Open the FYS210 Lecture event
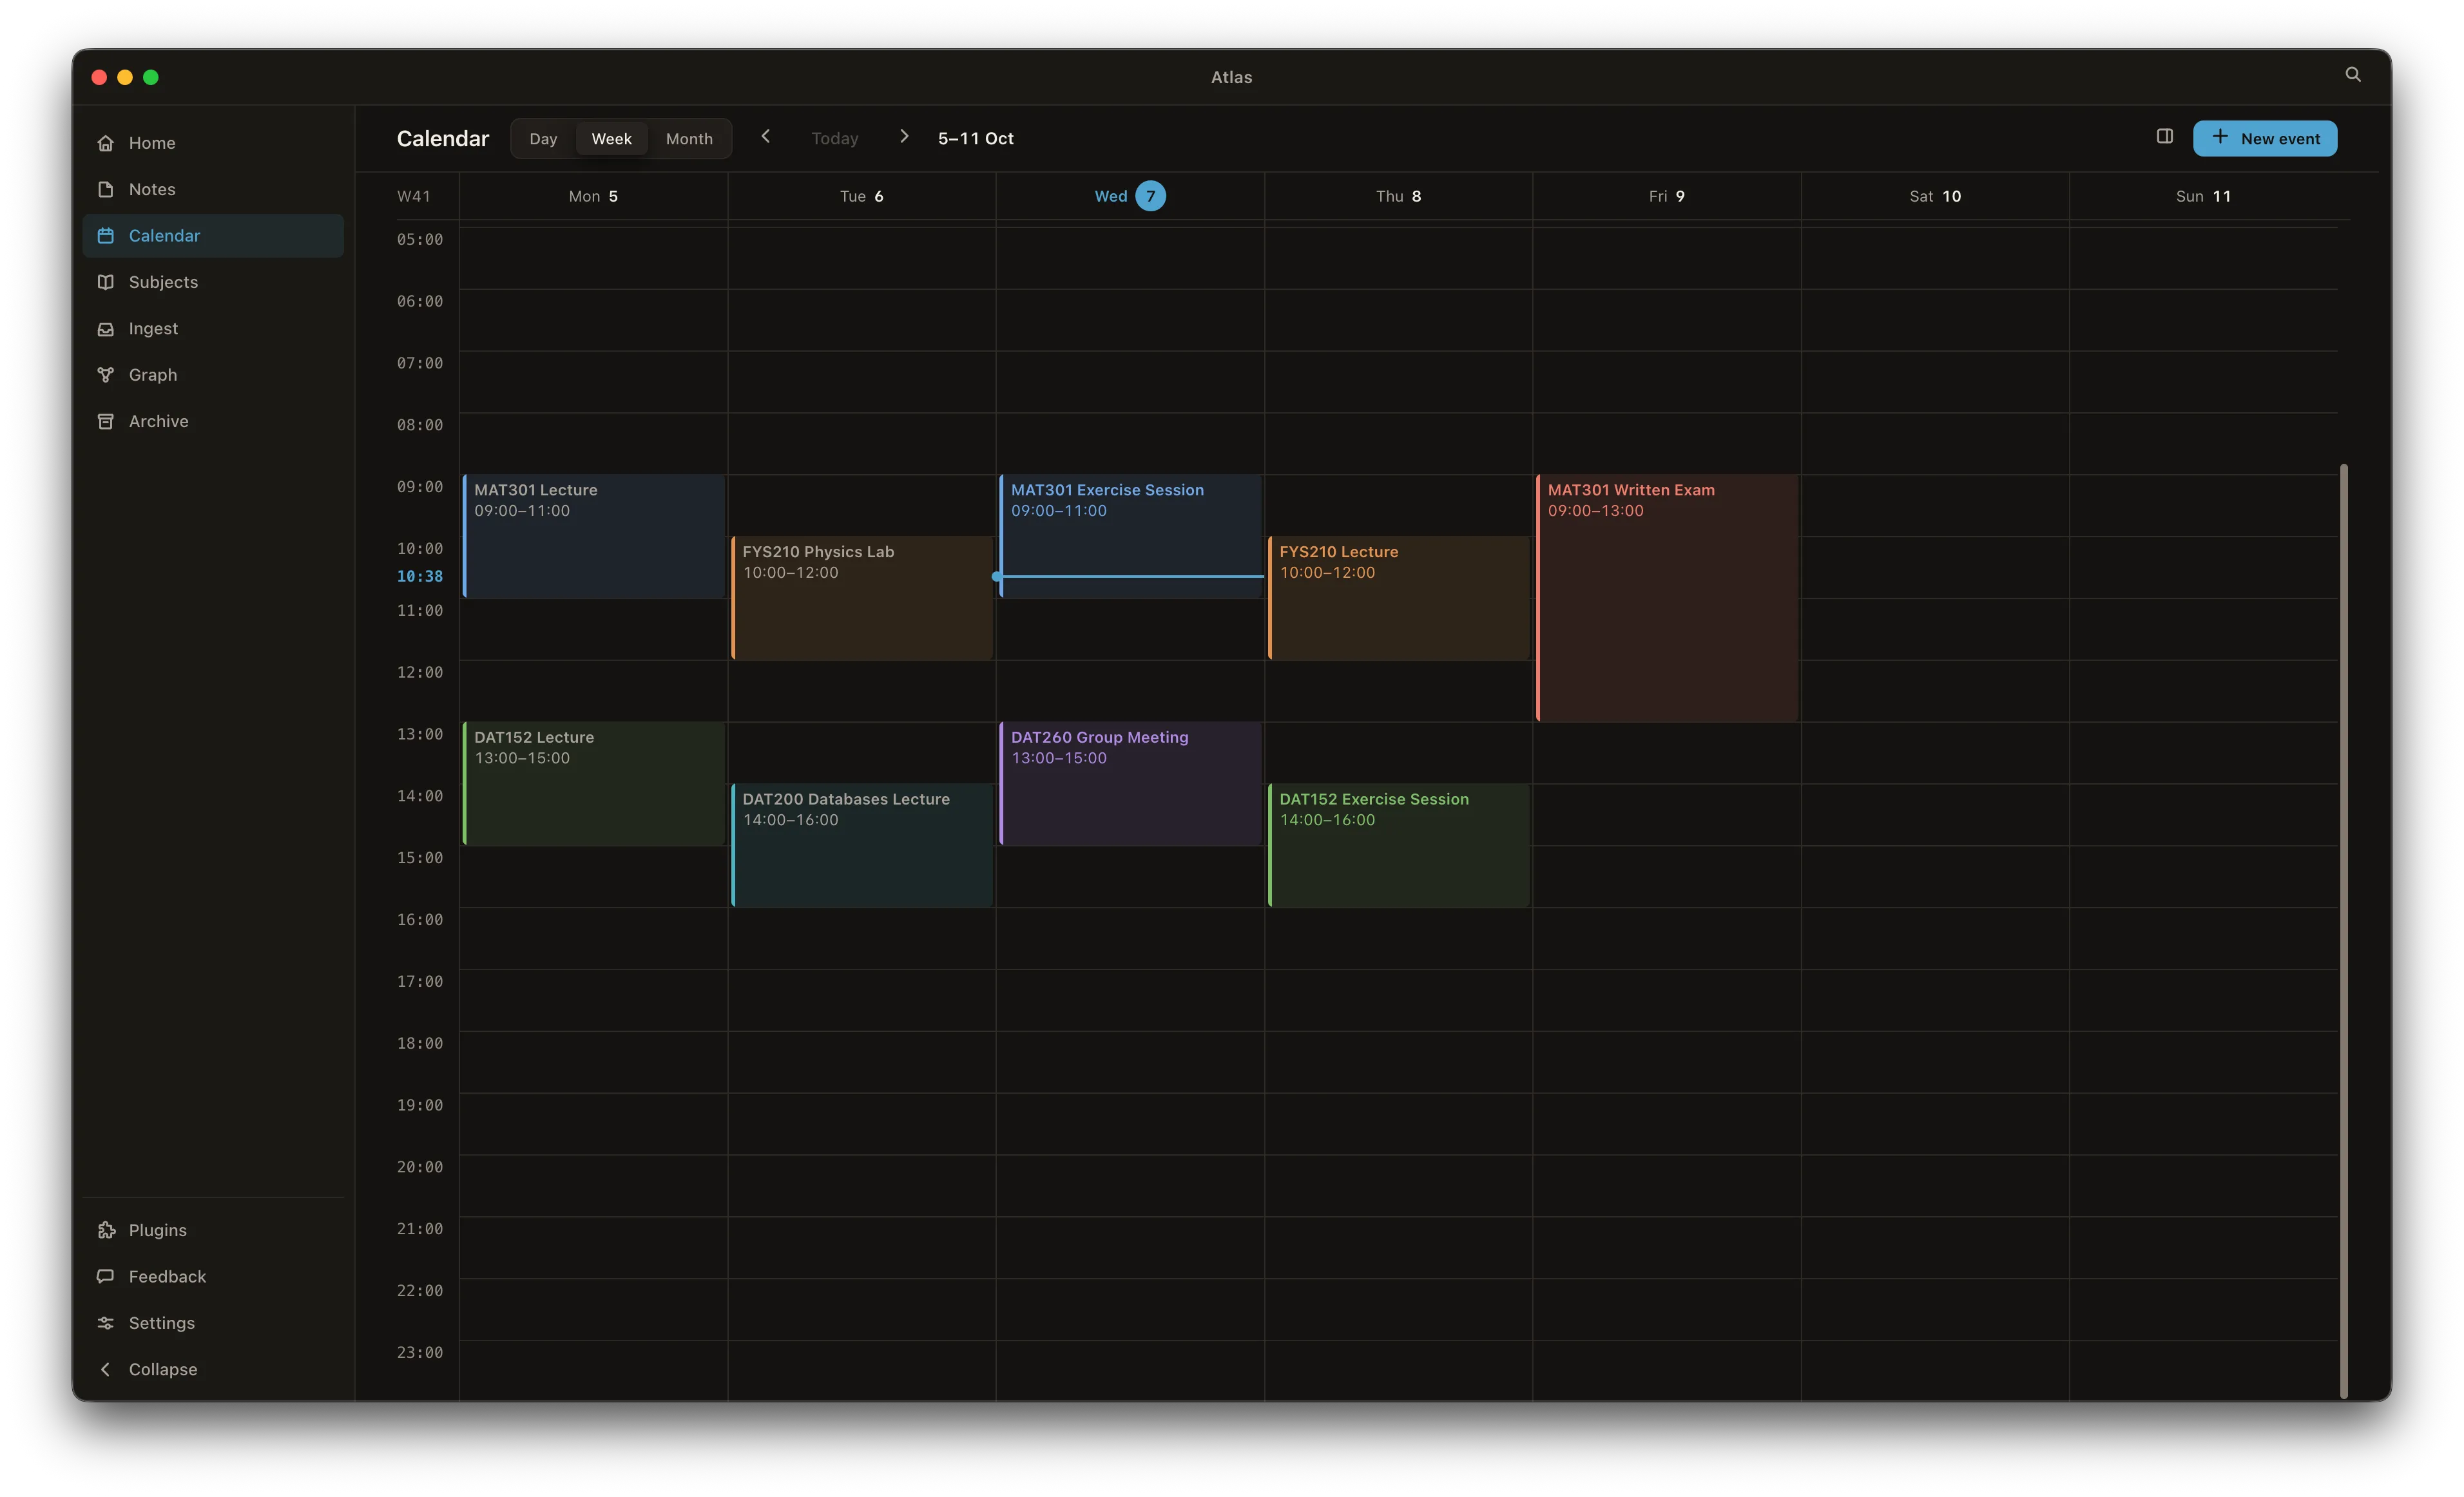The image size is (2464, 1497). (x=1399, y=598)
